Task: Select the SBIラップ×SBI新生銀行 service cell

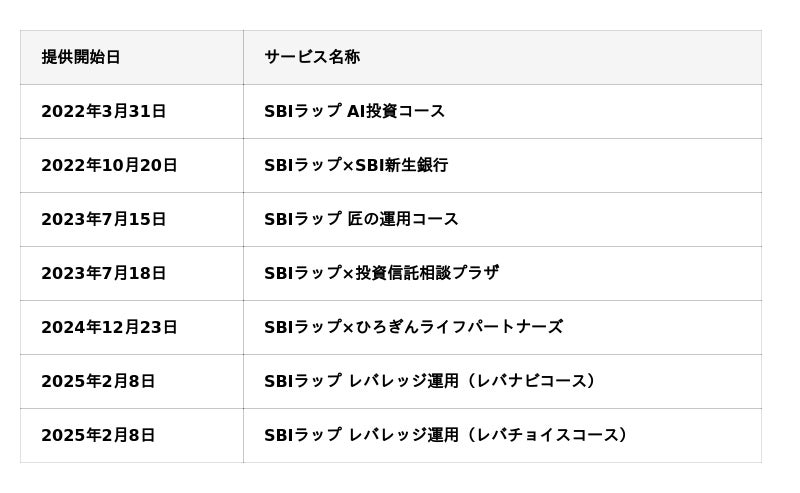Action: coord(356,165)
